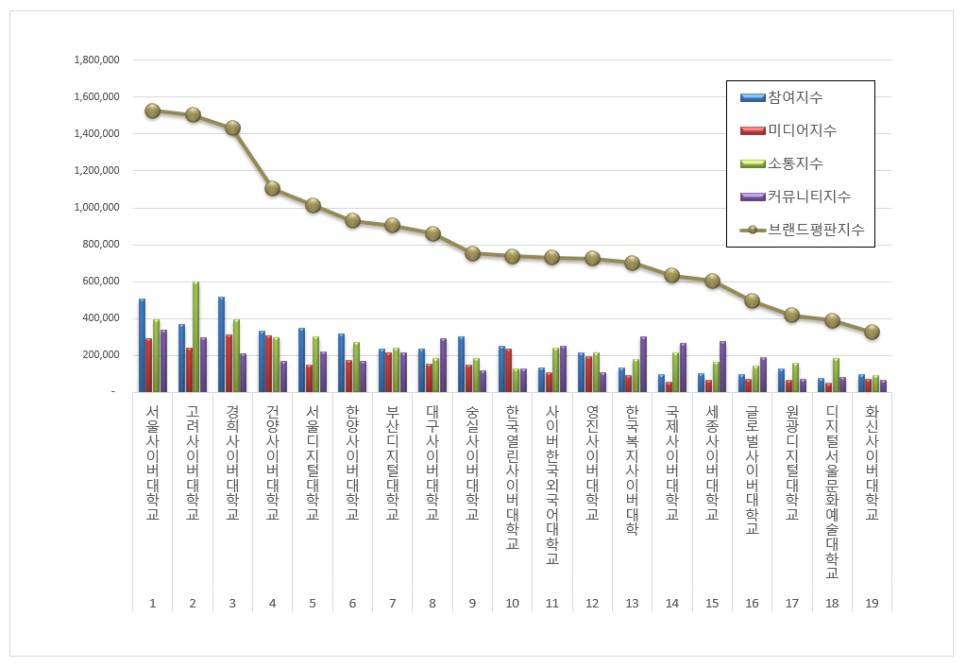The image size is (966, 667).
Task: Select the 커뮤니티지수 legend label
Action: coord(809,196)
